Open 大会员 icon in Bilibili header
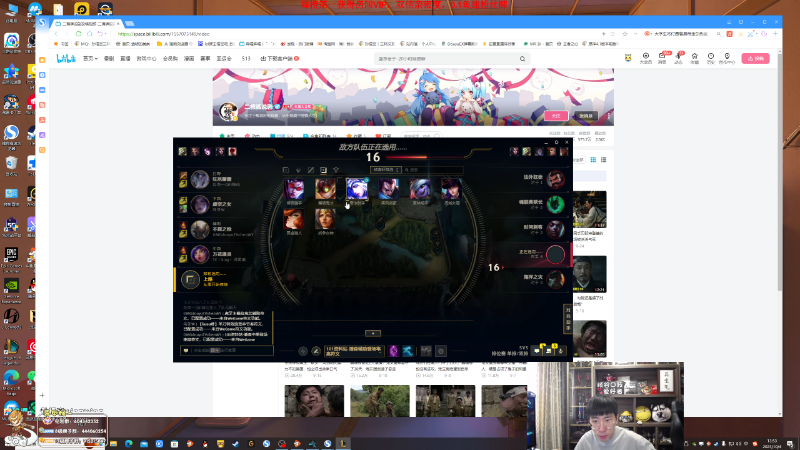Screen dimensions: 800x450 click(x=646, y=58)
